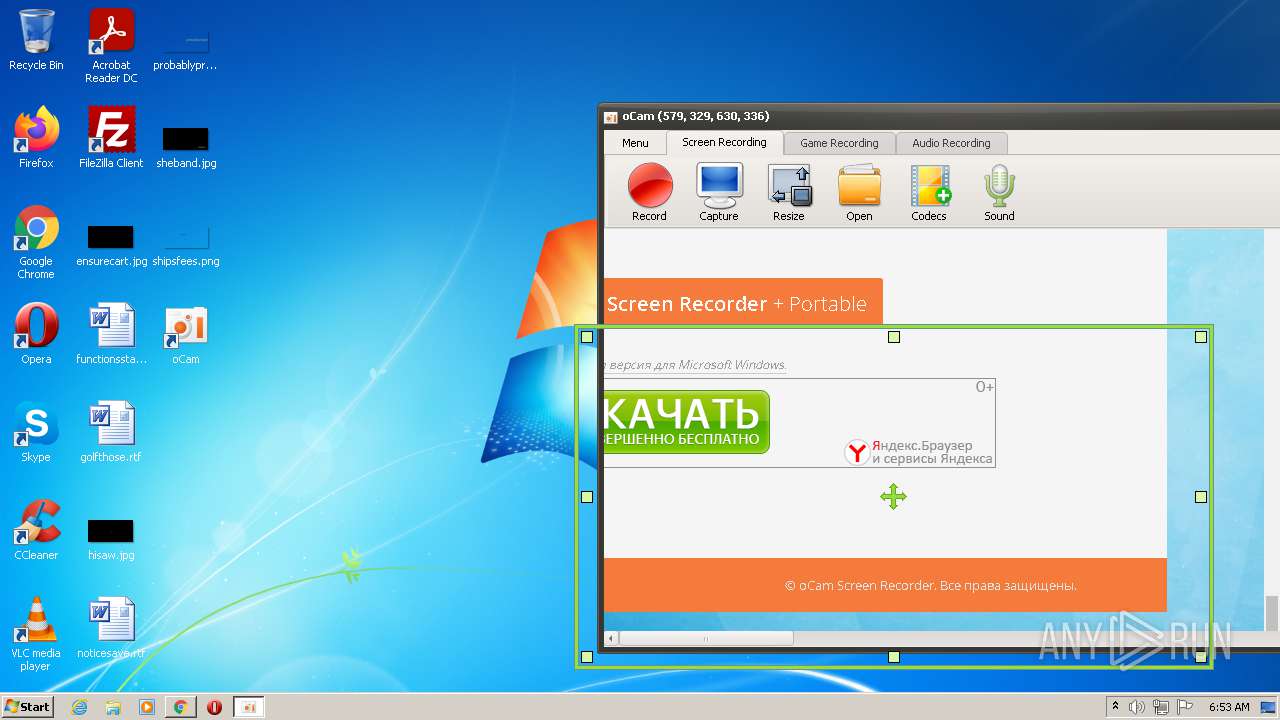Click the top-middle handle of the capture frame
Image resolution: width=1280 pixels, height=720 pixels.
tap(894, 337)
